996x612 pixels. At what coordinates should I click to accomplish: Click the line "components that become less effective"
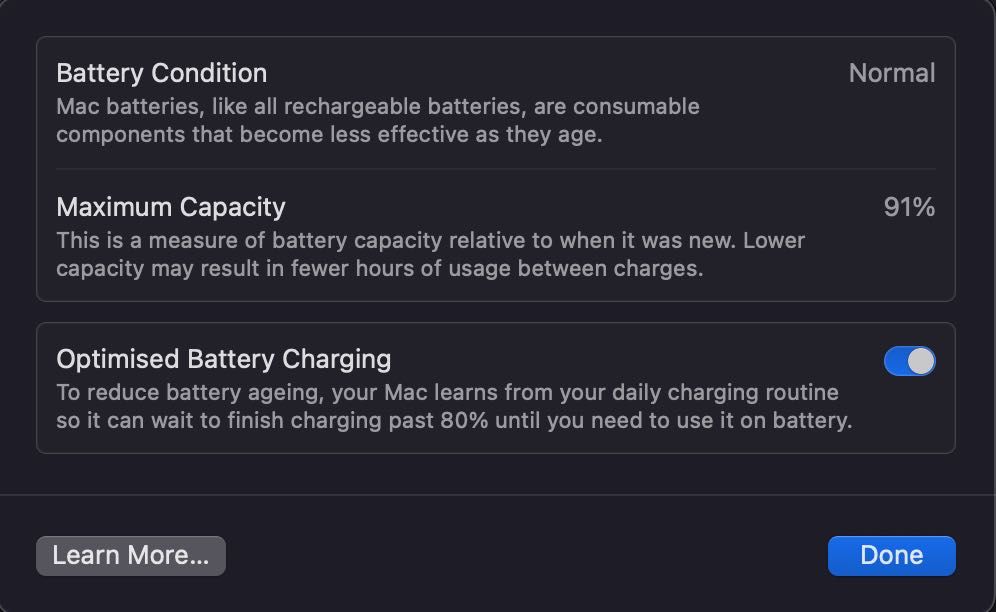click(x=329, y=134)
